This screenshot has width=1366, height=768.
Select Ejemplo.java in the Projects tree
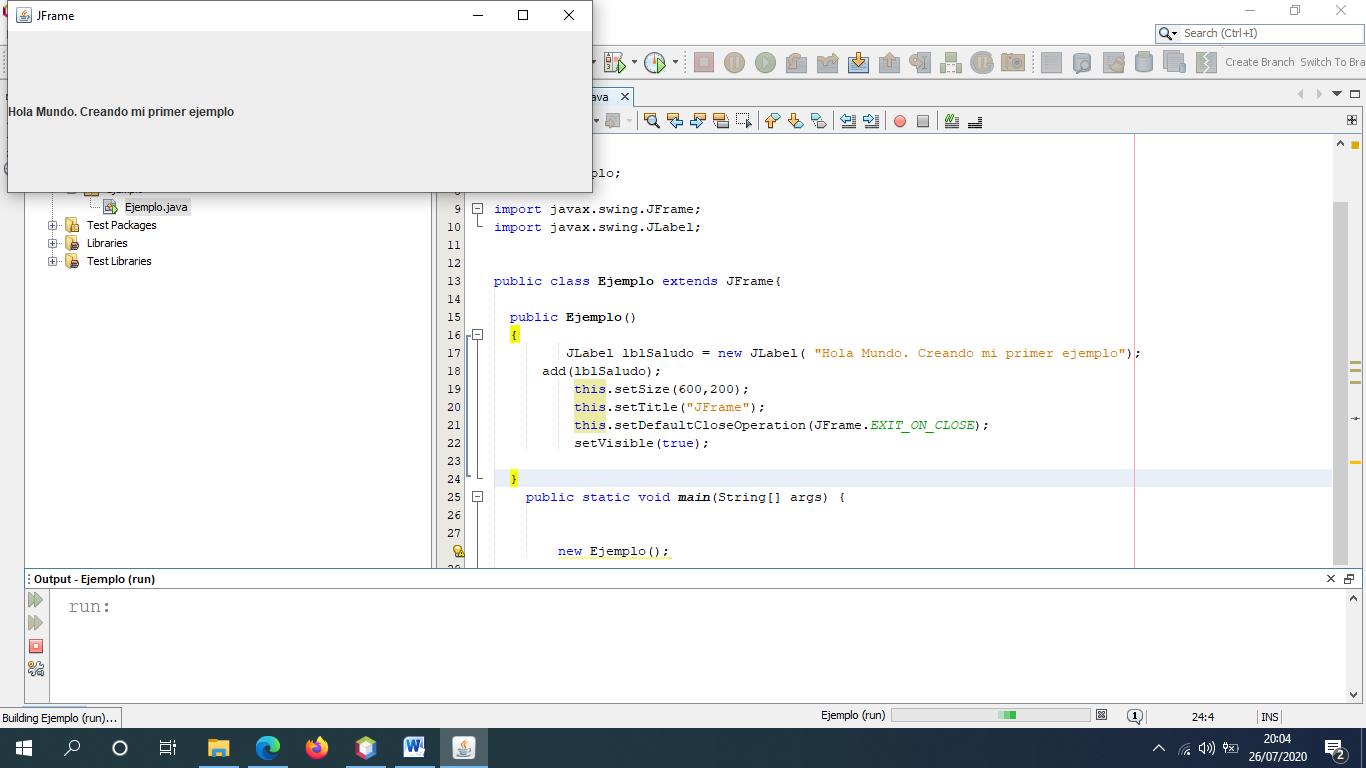click(x=155, y=207)
